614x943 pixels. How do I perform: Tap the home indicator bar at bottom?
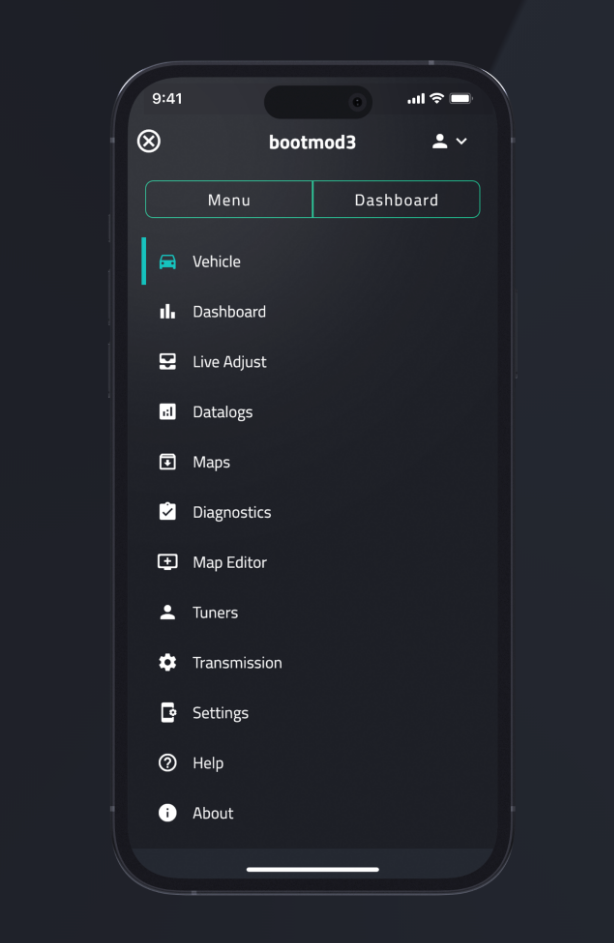[312, 868]
